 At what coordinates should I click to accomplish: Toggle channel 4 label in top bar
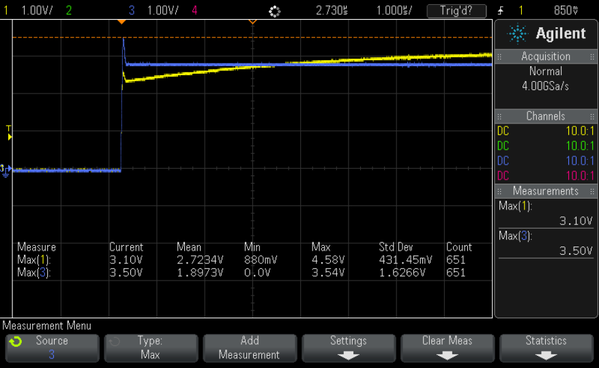194,10
